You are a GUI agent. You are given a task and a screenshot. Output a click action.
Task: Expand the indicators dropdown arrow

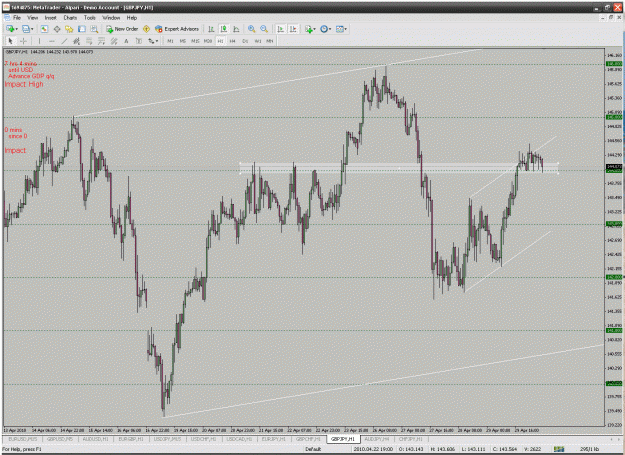pyautogui.click(x=314, y=29)
